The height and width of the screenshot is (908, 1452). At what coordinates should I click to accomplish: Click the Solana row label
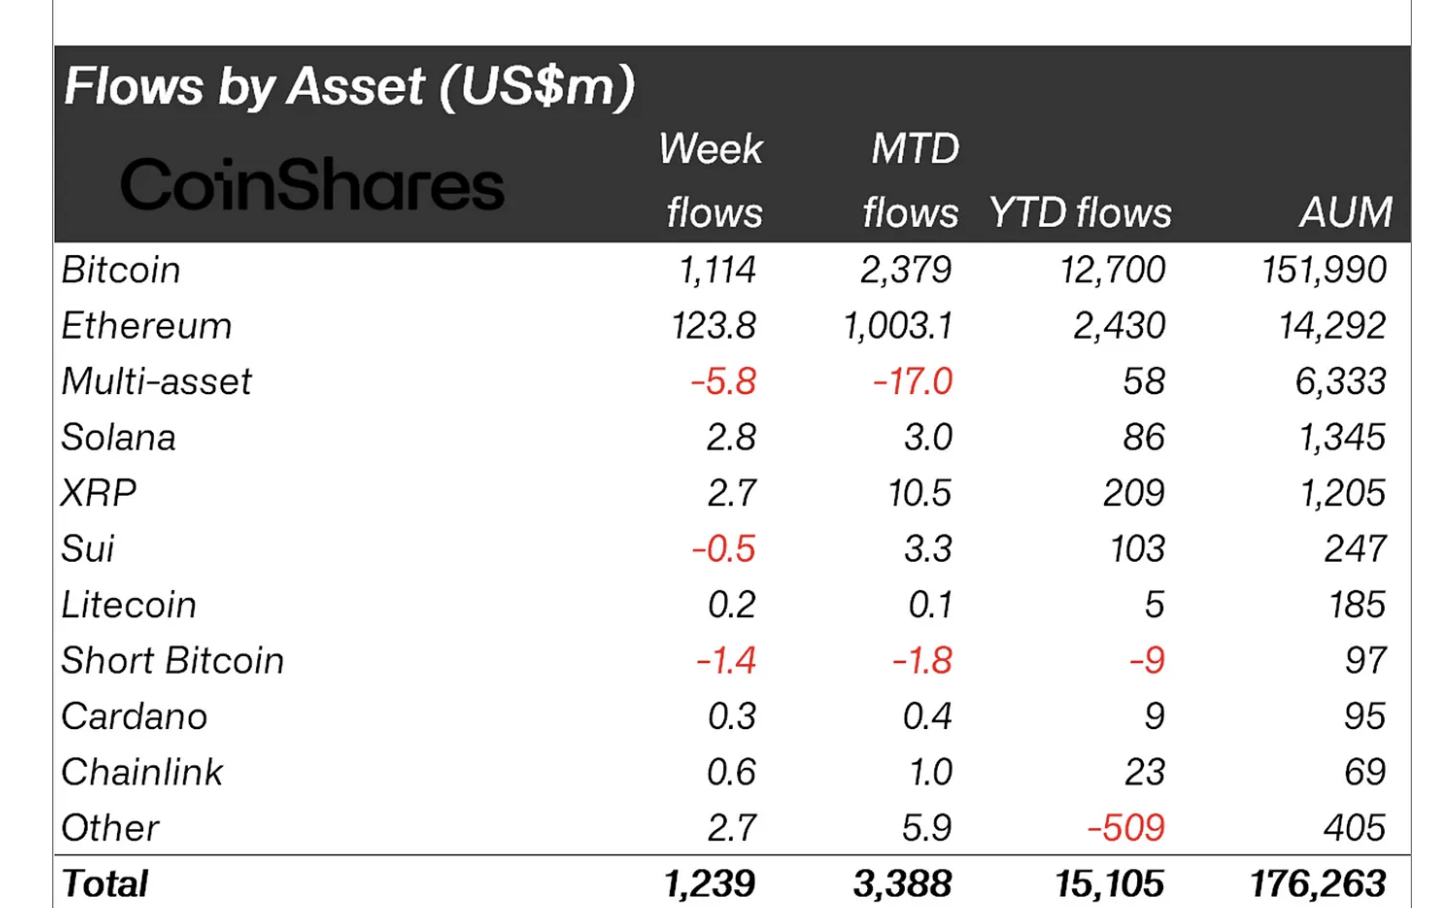[118, 438]
